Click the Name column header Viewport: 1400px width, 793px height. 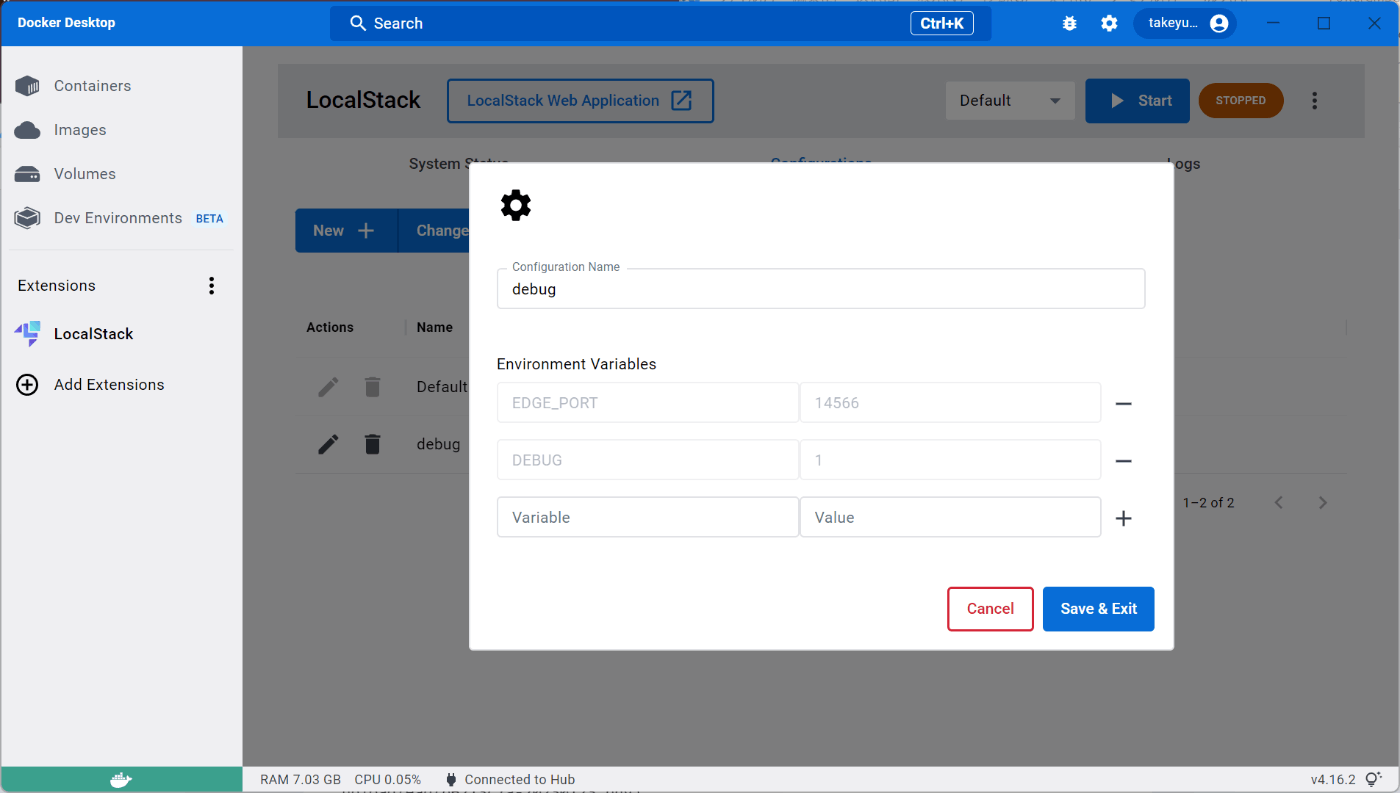click(435, 327)
